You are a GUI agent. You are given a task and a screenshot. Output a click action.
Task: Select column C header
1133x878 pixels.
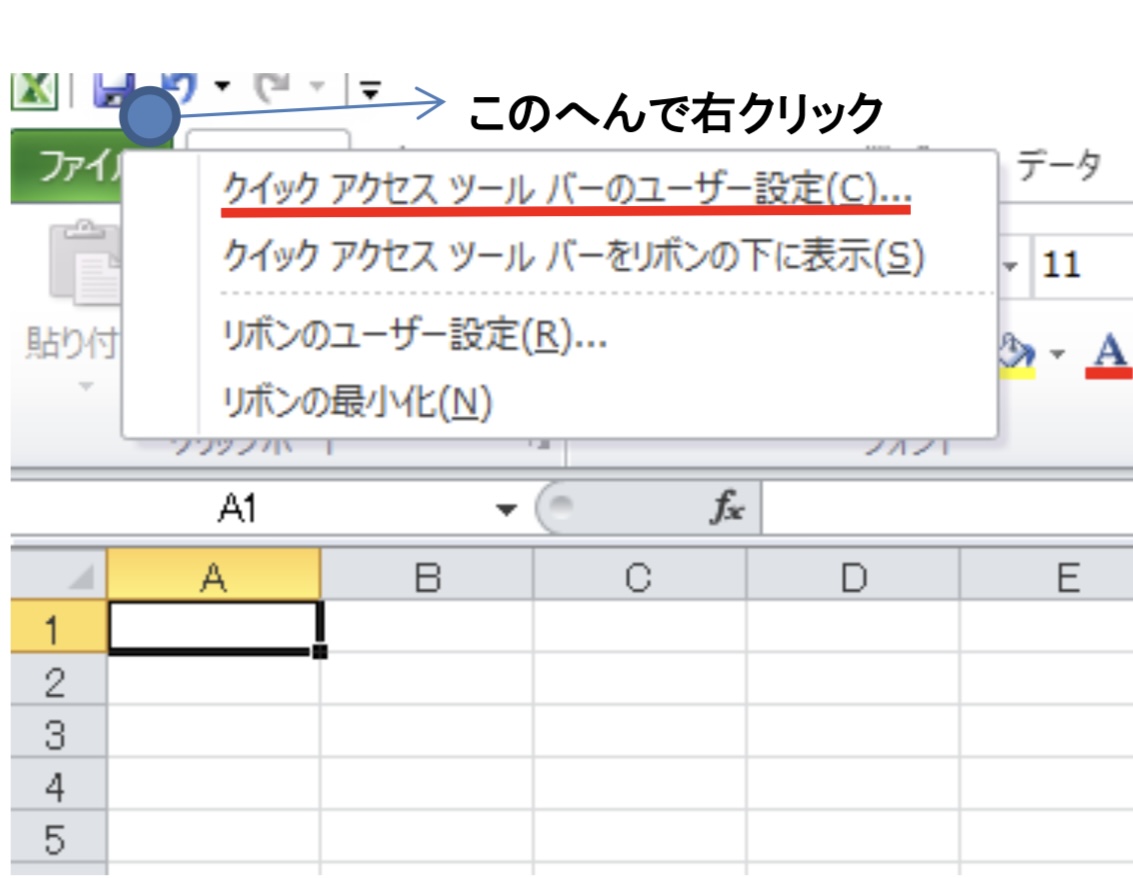pos(639,578)
